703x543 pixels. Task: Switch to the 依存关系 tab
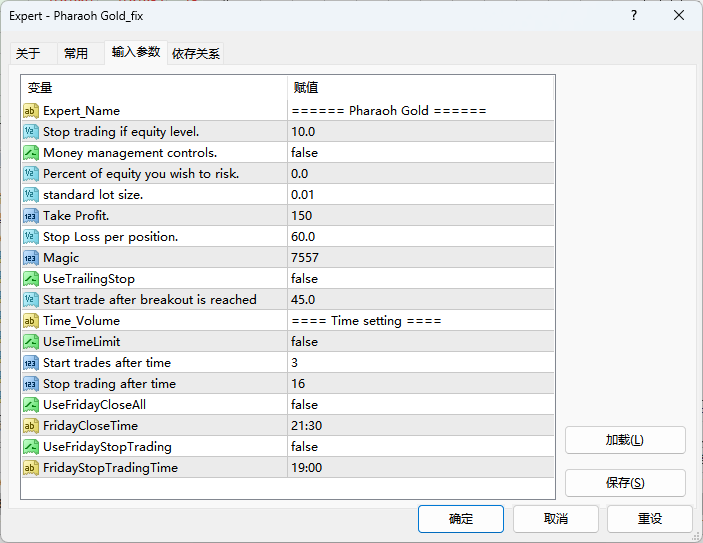[196, 54]
